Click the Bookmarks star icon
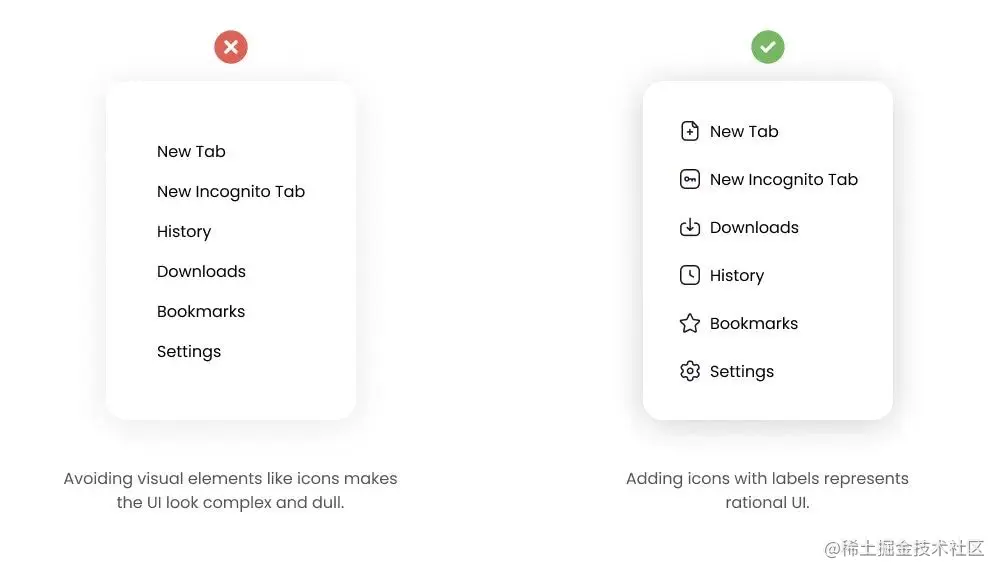1003x577 pixels. [690, 323]
